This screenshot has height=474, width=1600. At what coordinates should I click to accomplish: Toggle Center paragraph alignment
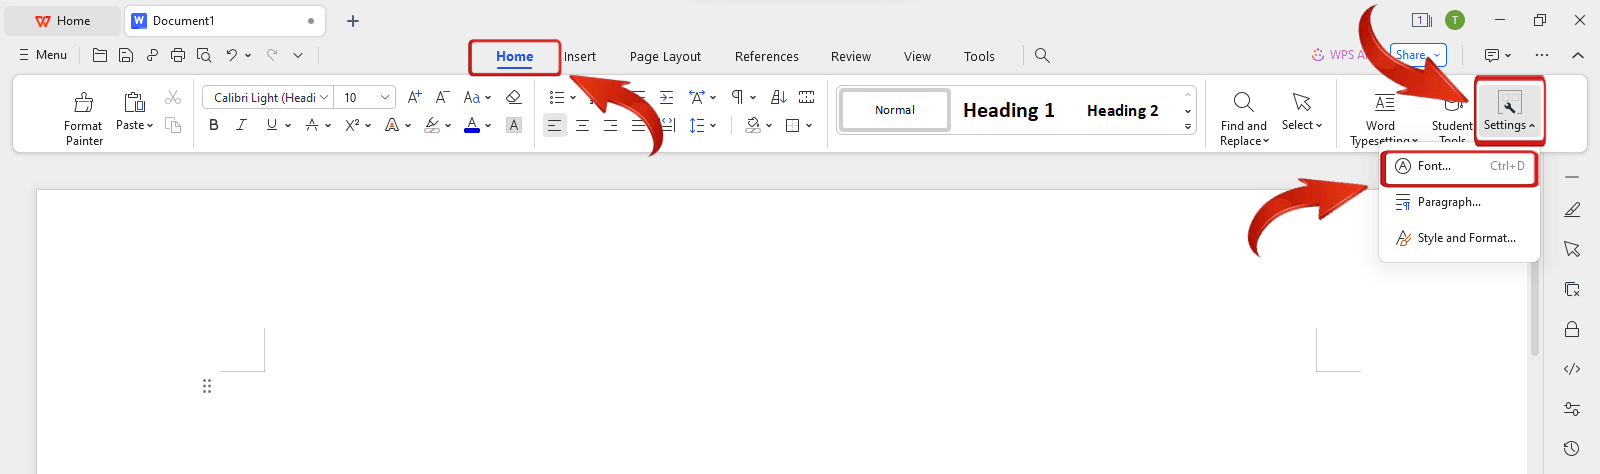(582, 125)
